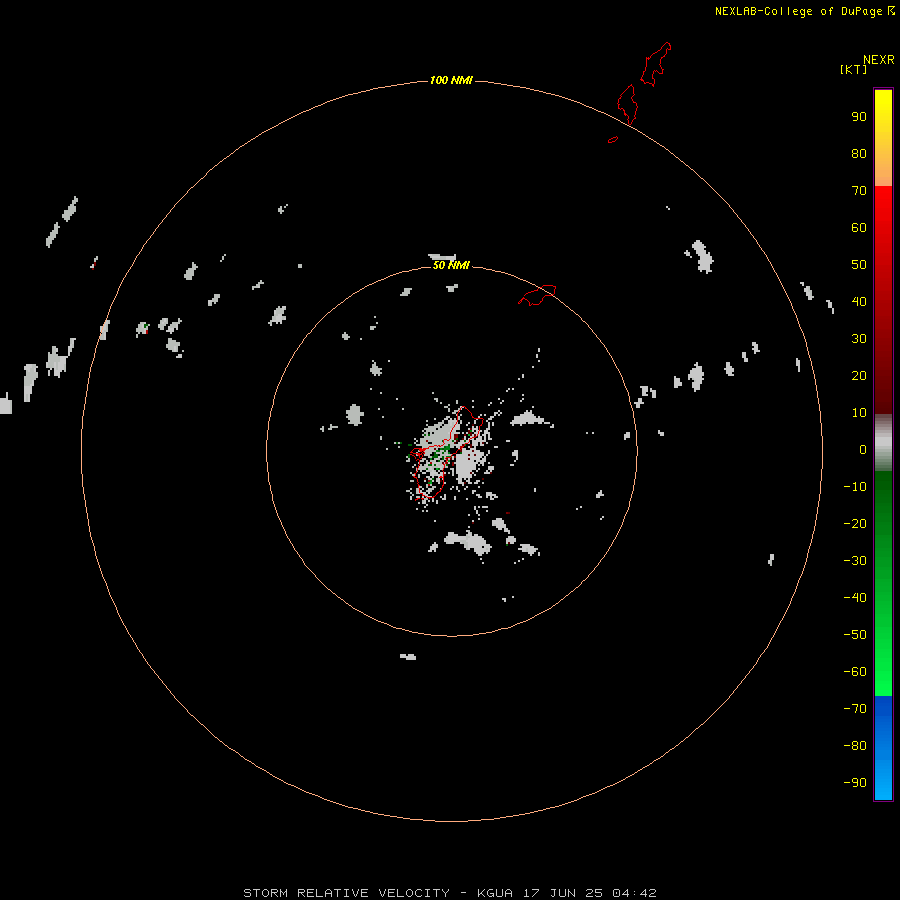Click the [KT] units label above color bar
Image resolution: width=900 pixels, height=900 pixels.
[x=853, y=69]
